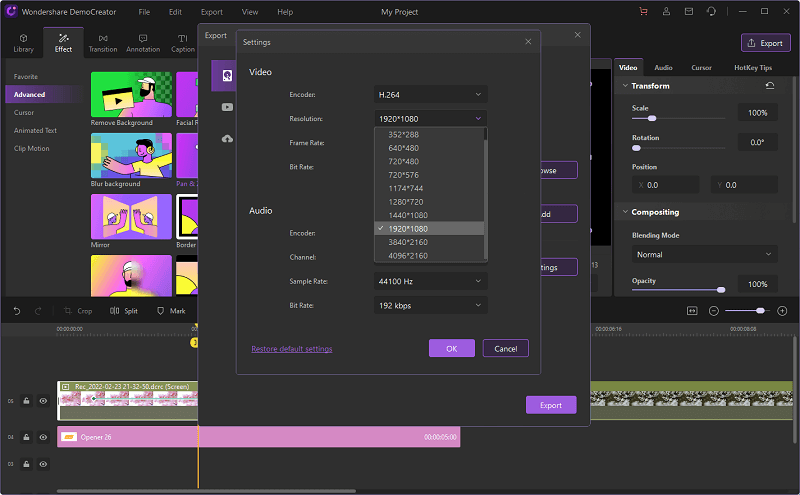The width and height of the screenshot is (800, 495).
Task: Open the View menu
Action: (250, 12)
